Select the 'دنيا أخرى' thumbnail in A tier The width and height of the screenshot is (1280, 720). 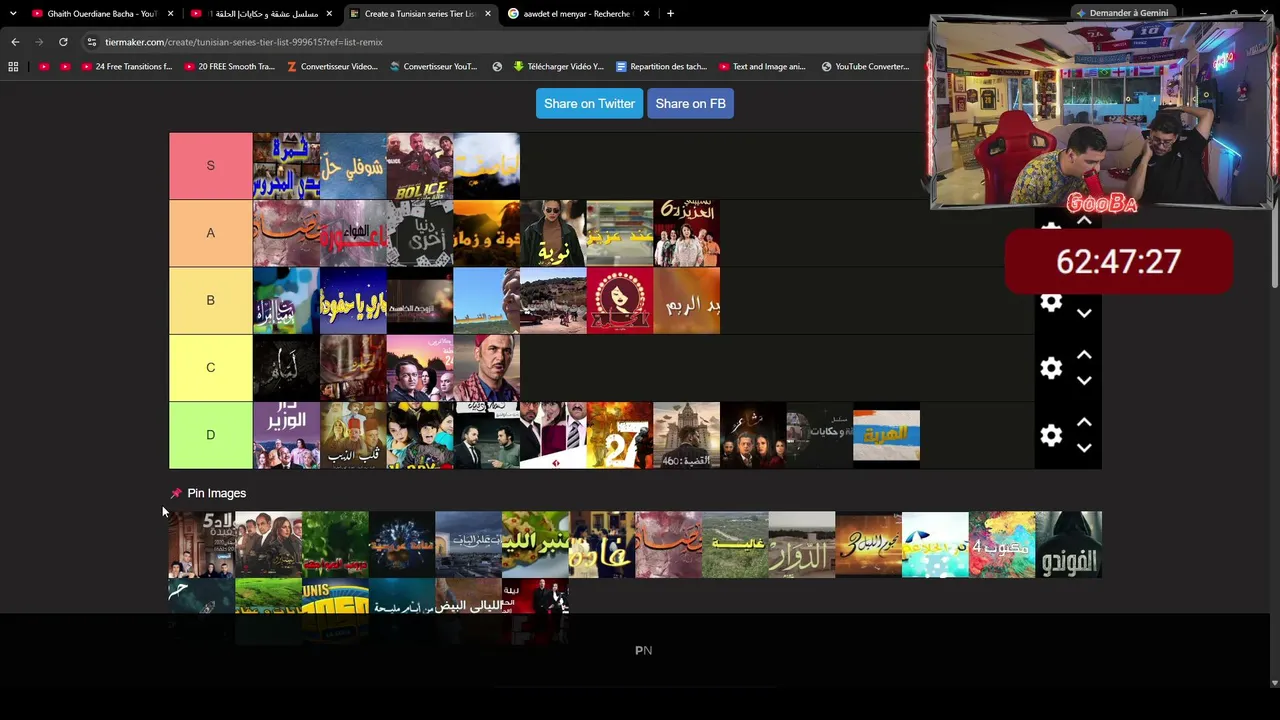click(x=420, y=233)
